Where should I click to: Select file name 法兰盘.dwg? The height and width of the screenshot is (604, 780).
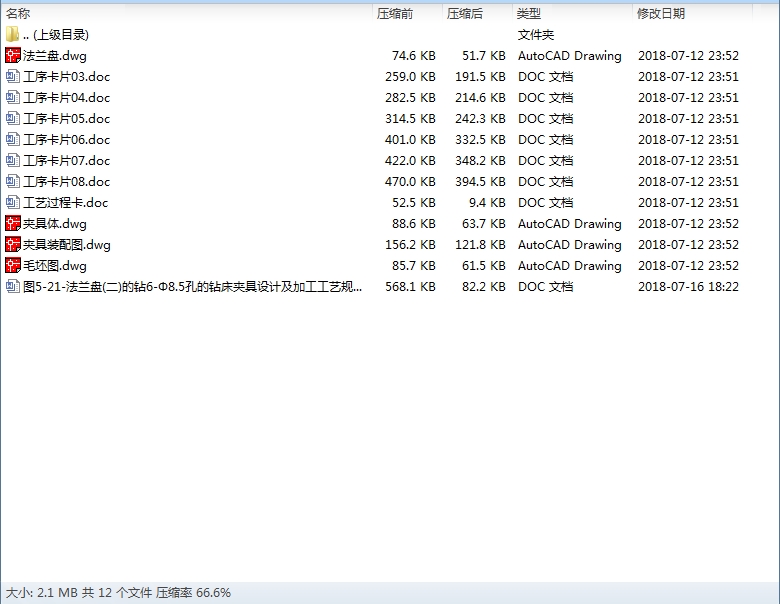pyautogui.click(x=55, y=56)
